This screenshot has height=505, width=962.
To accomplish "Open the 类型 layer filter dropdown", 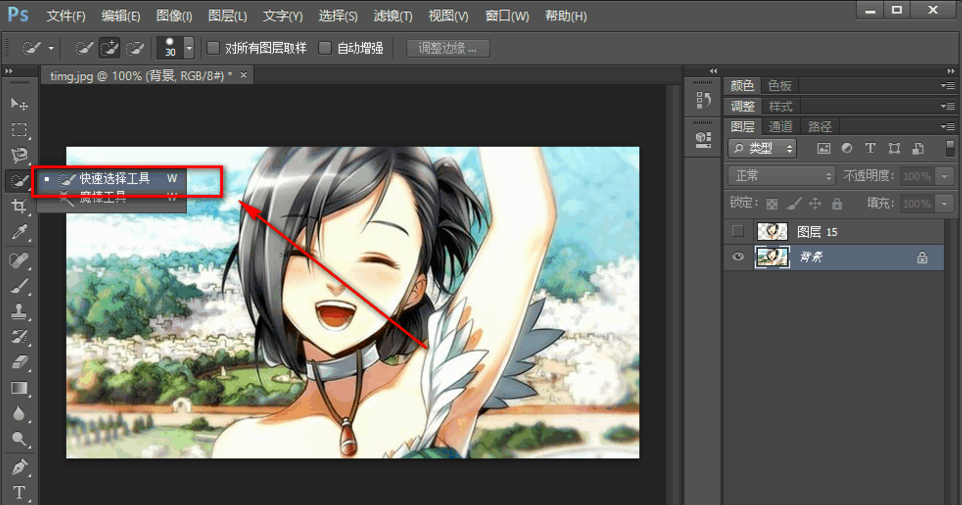I will tap(762, 148).
